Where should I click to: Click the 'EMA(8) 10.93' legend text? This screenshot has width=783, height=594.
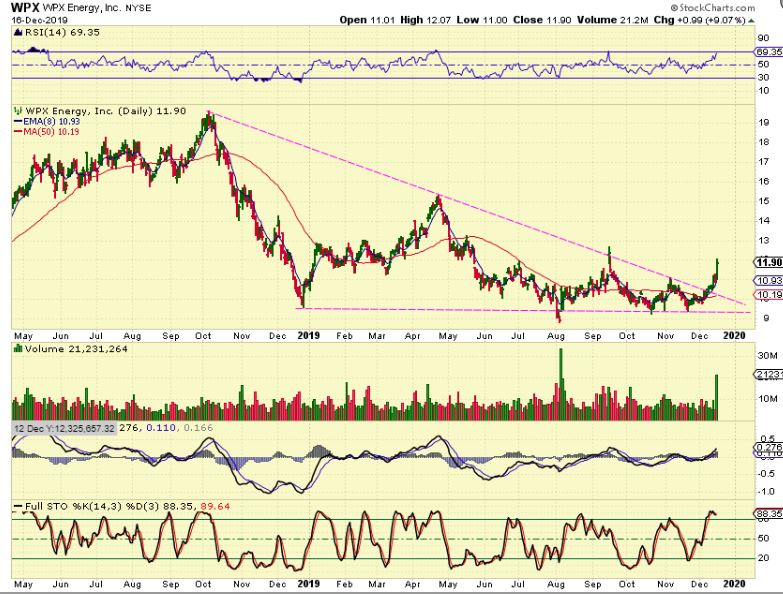(x=51, y=122)
